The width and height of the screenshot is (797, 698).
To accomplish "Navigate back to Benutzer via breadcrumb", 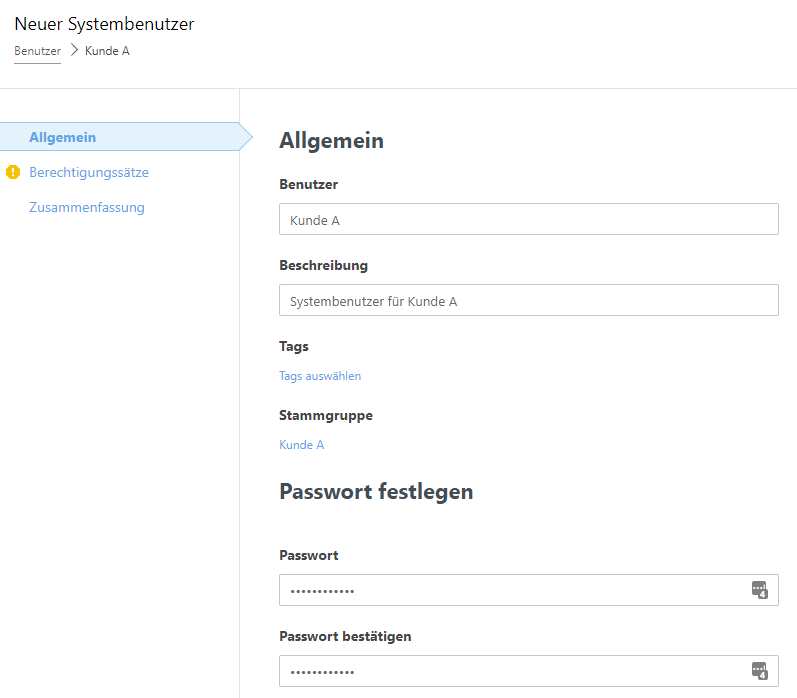I will tap(37, 51).
